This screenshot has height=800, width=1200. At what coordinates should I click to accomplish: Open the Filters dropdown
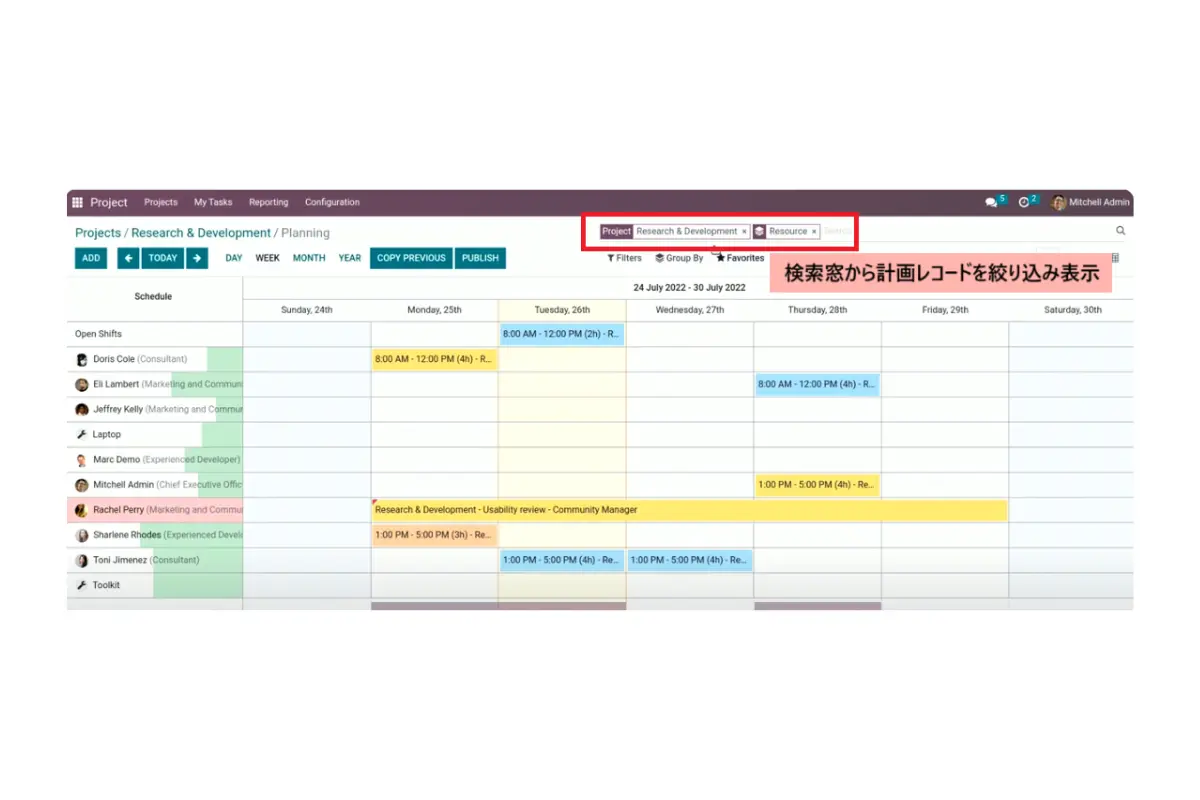click(625, 258)
